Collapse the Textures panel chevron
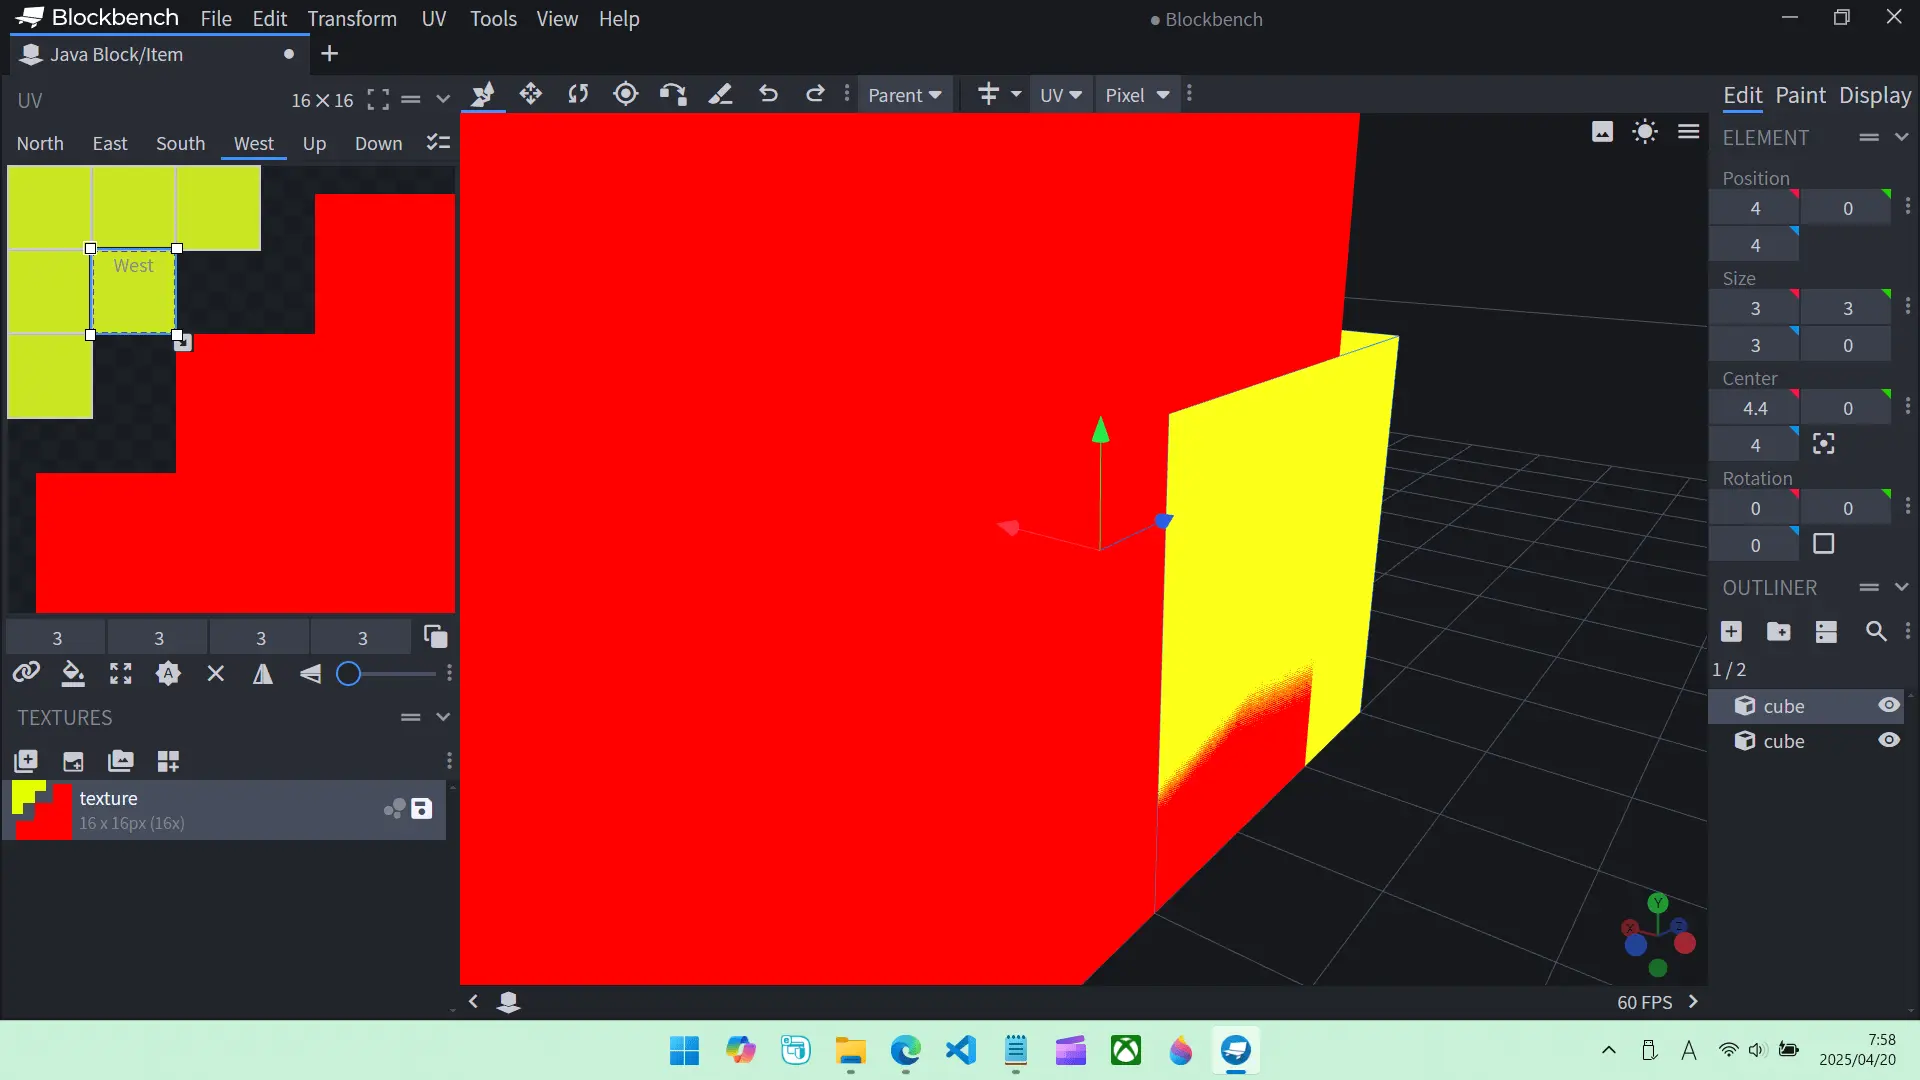 443,717
